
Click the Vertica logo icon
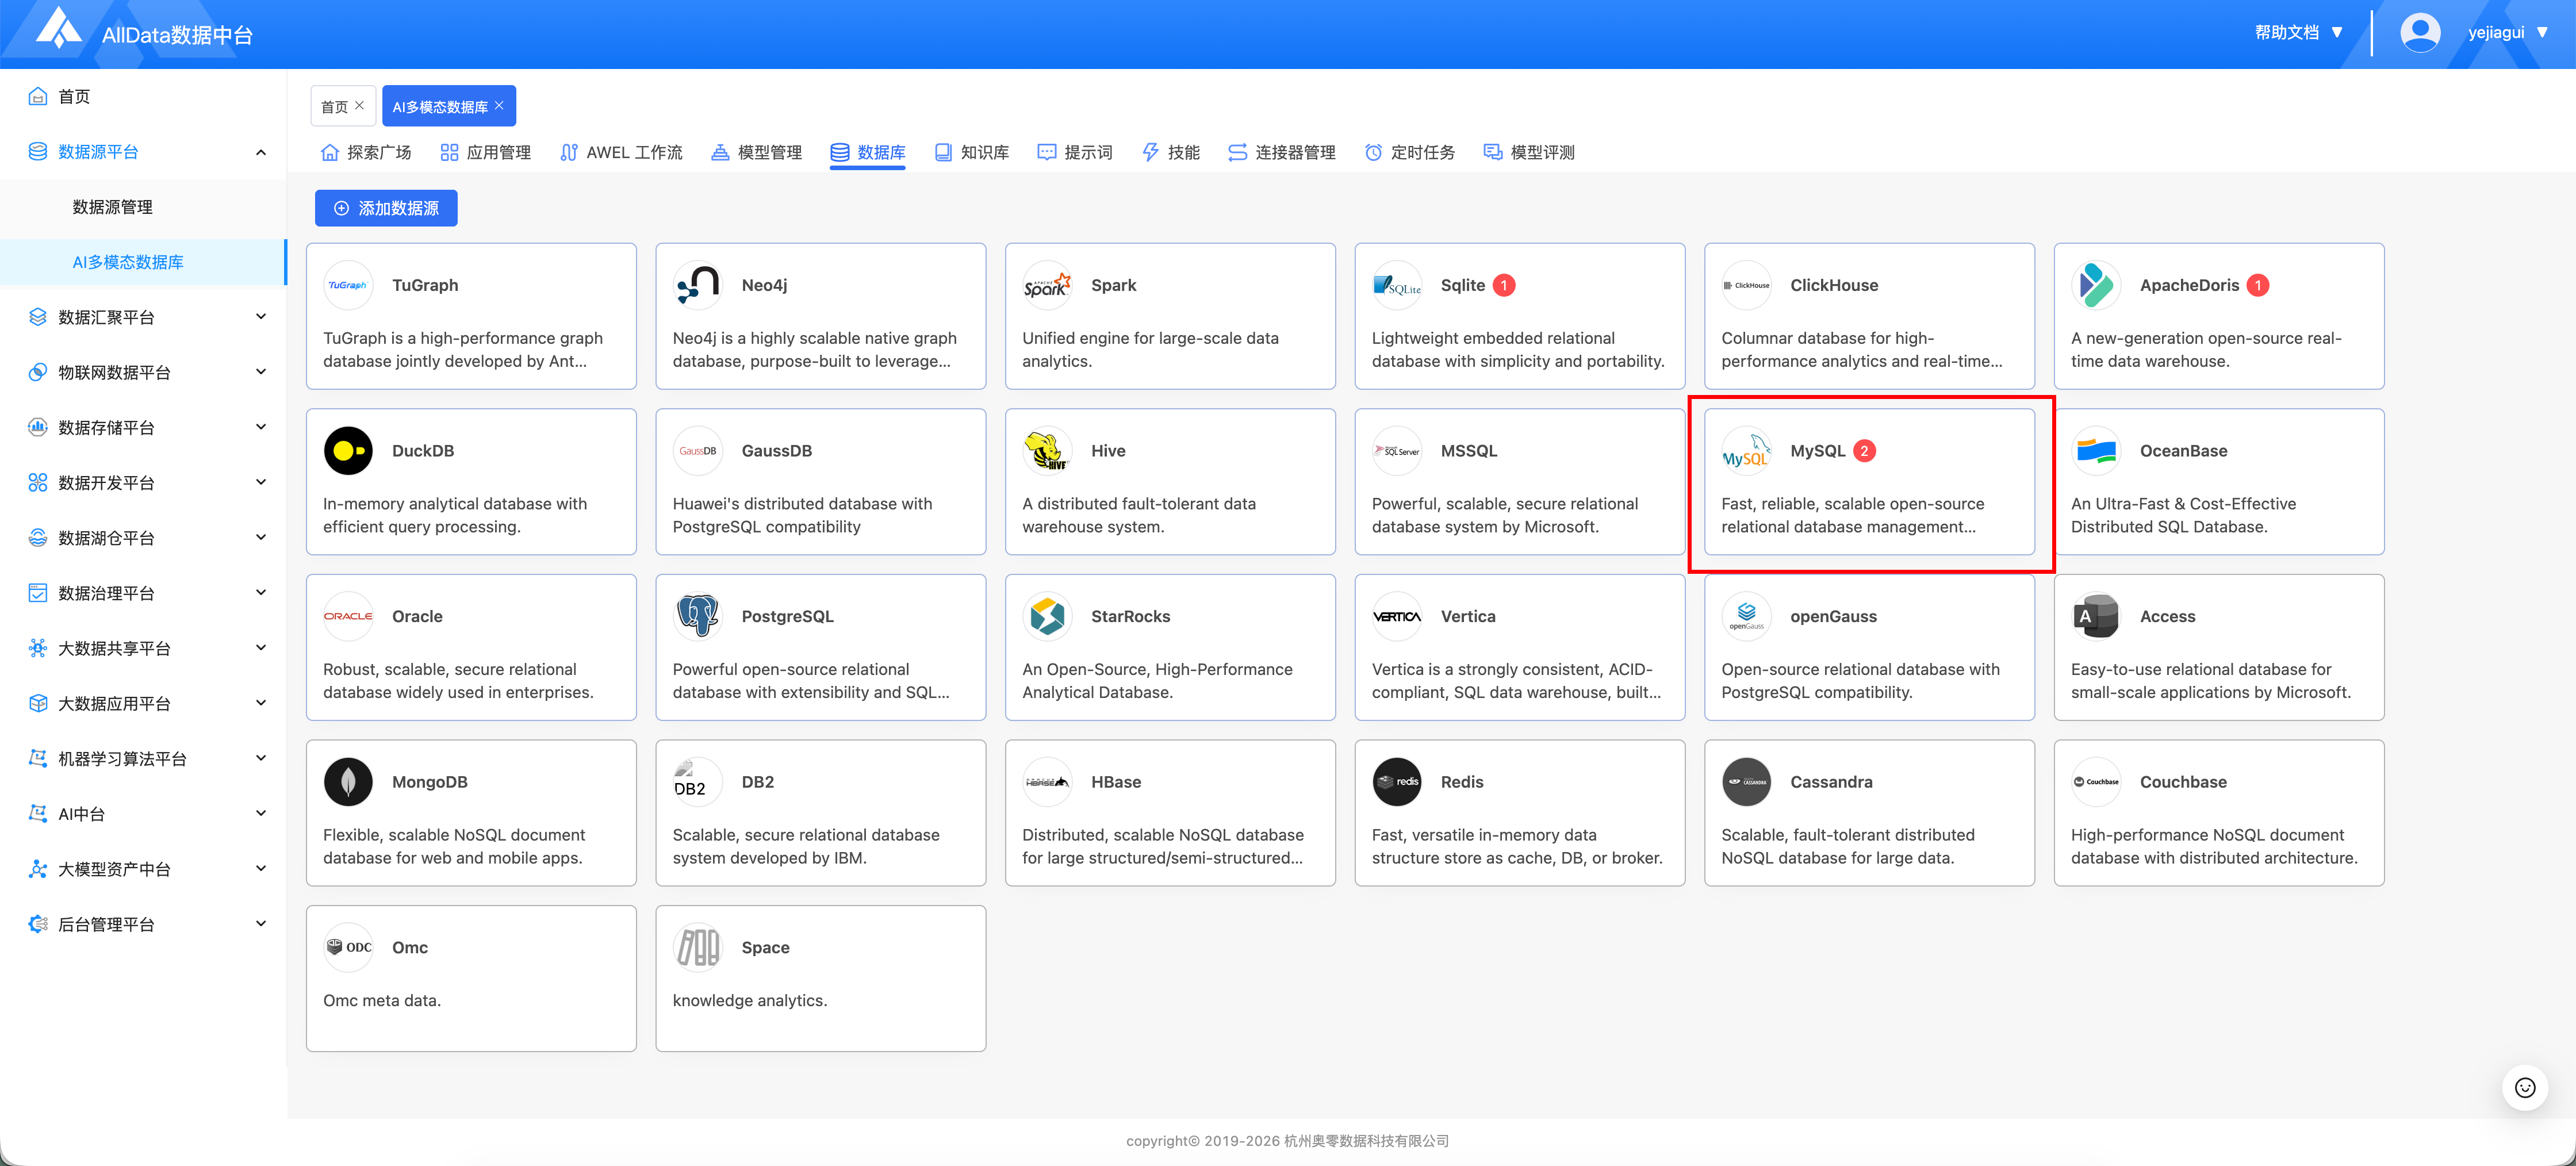[x=1397, y=617]
